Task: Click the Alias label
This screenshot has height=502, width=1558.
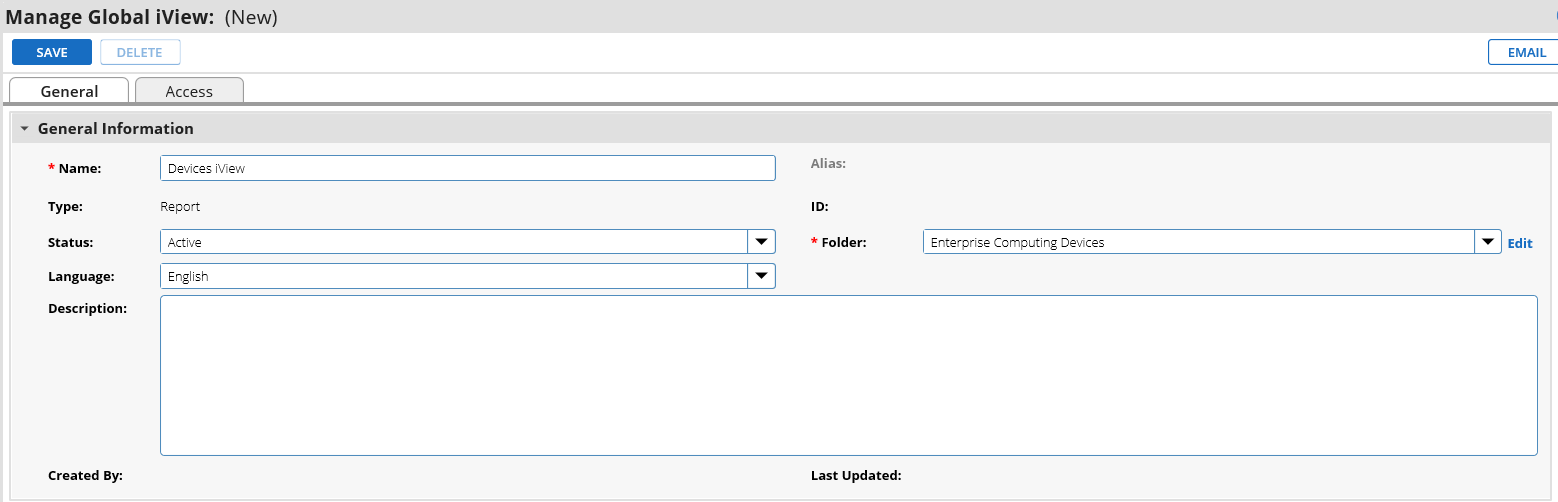Action: click(828, 163)
